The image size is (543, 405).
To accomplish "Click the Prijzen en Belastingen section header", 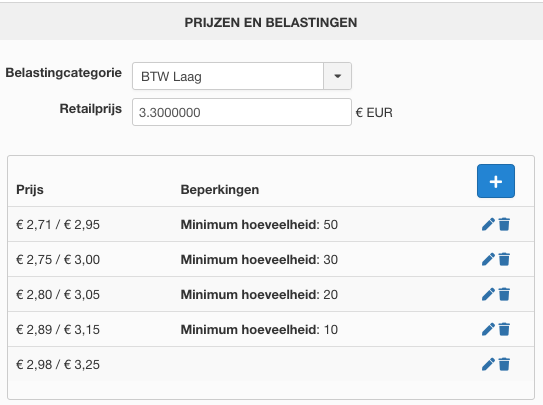I will 271,22.
